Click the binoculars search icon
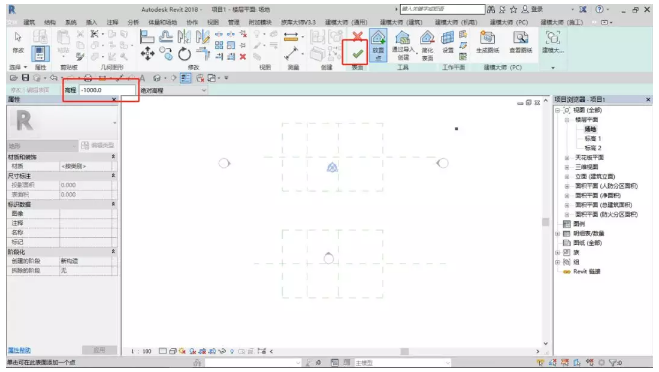Viewport: 659px width, 372px height. point(490,9)
